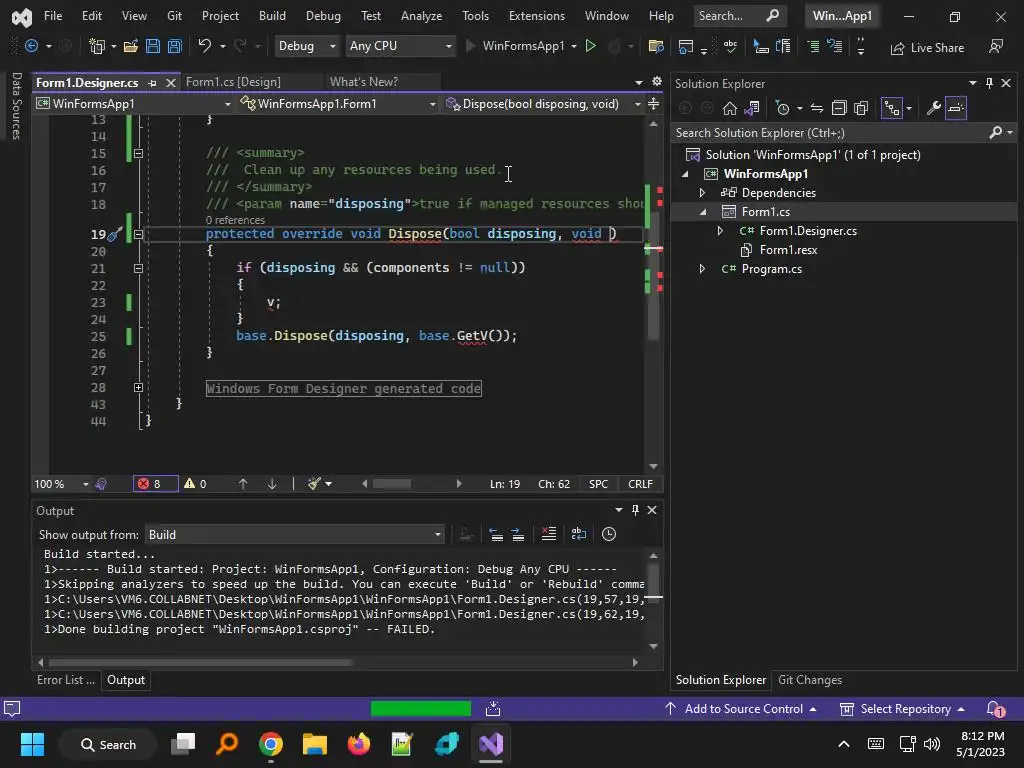Open the 'Show output from' Build dropdown

pyautogui.click(x=295, y=535)
